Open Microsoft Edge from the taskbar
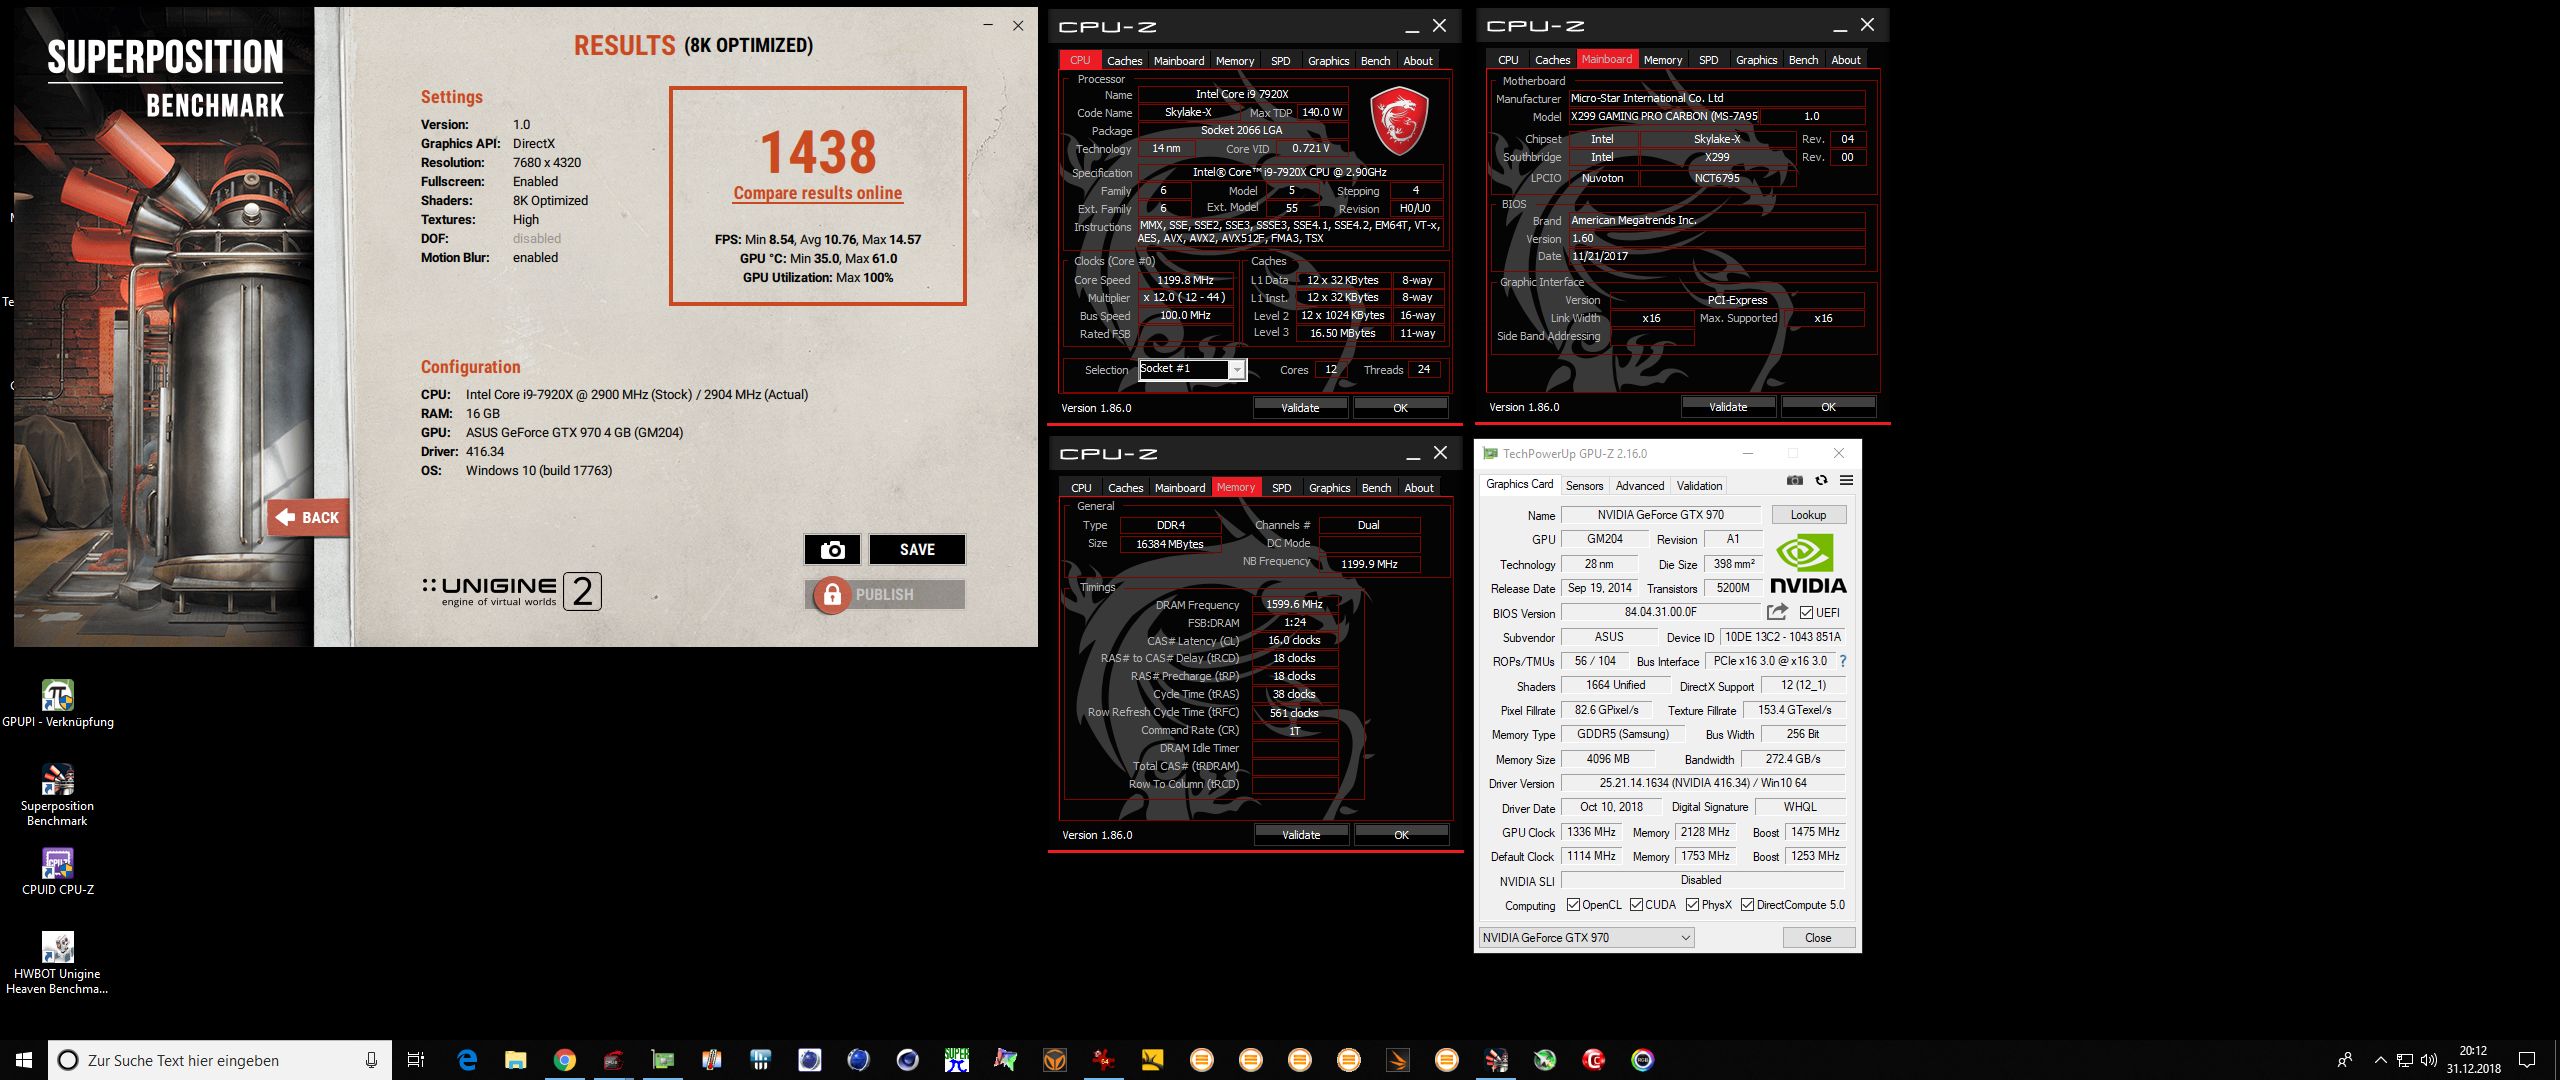Image resolution: width=2560 pixels, height=1080 pixels. click(x=467, y=1060)
